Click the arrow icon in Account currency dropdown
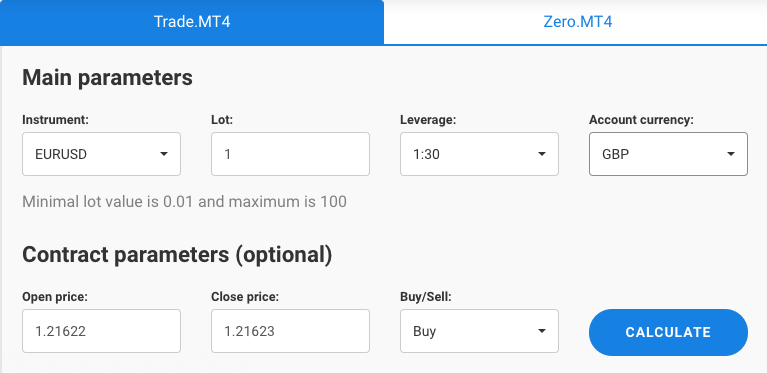767x373 pixels. coord(730,154)
